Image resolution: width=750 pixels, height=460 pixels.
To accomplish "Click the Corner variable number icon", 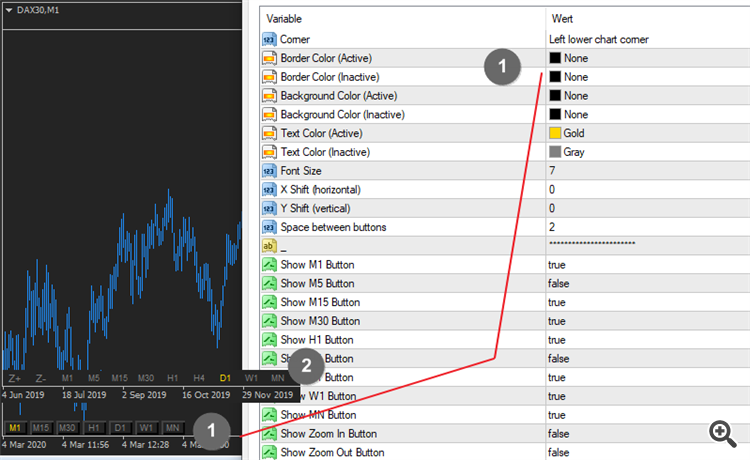I will [269, 40].
